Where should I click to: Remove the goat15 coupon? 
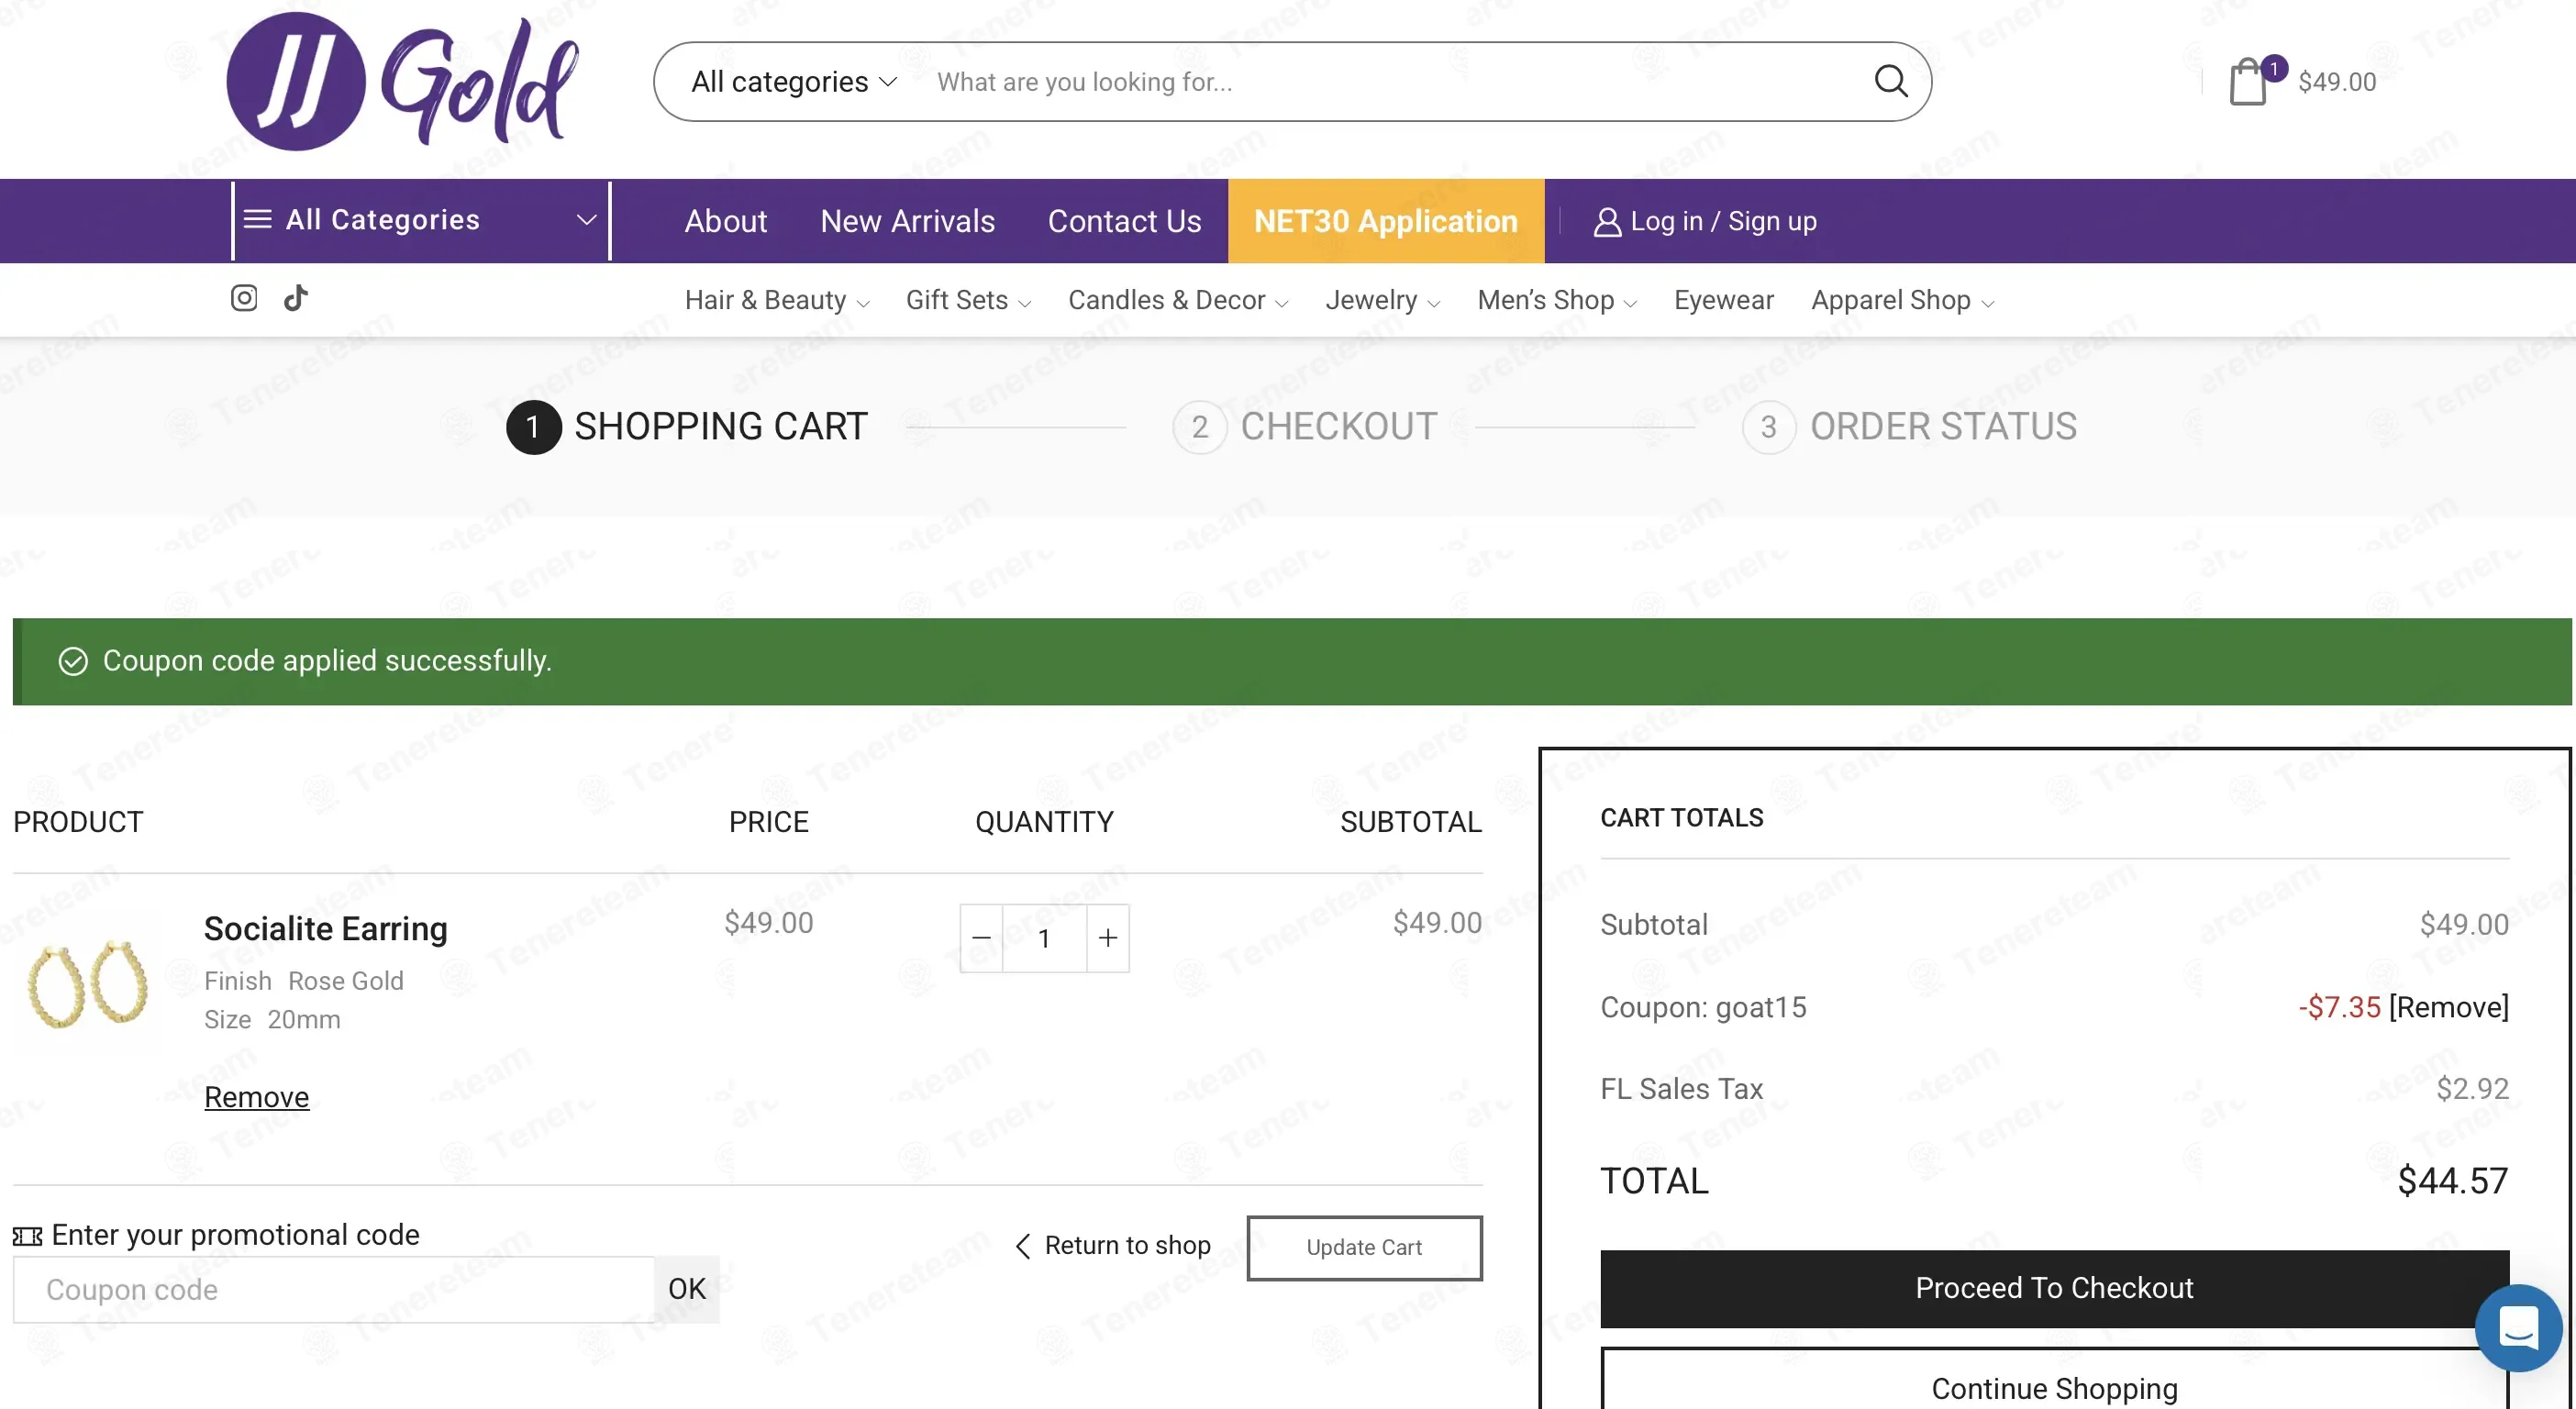tap(2449, 1007)
